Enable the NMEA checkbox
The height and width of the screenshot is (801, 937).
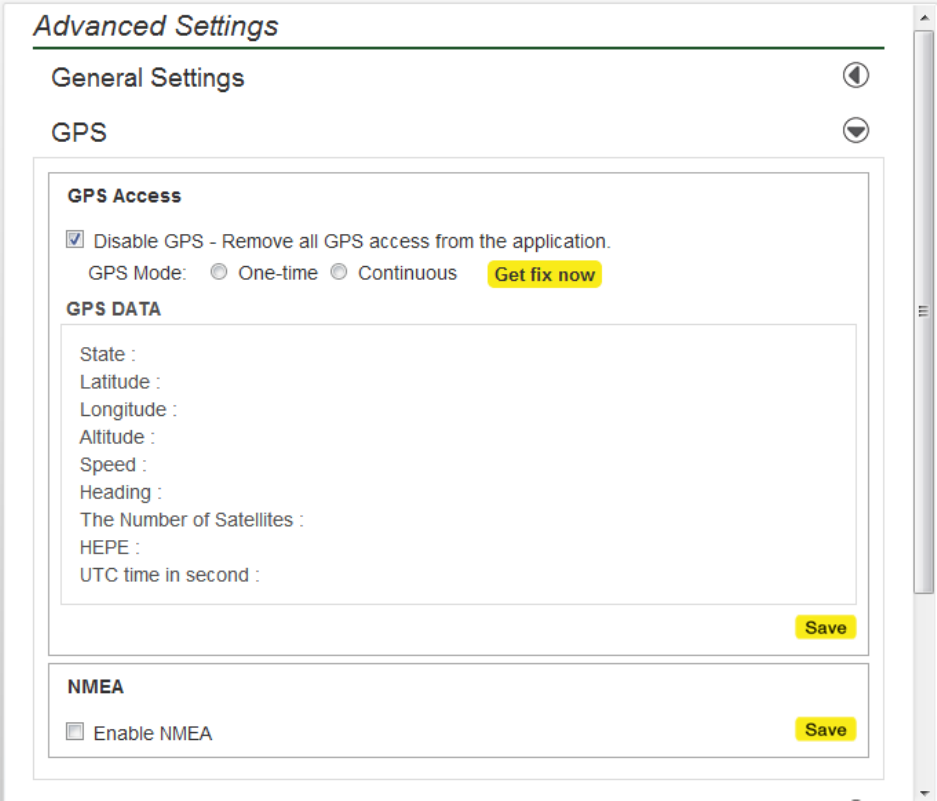75,732
